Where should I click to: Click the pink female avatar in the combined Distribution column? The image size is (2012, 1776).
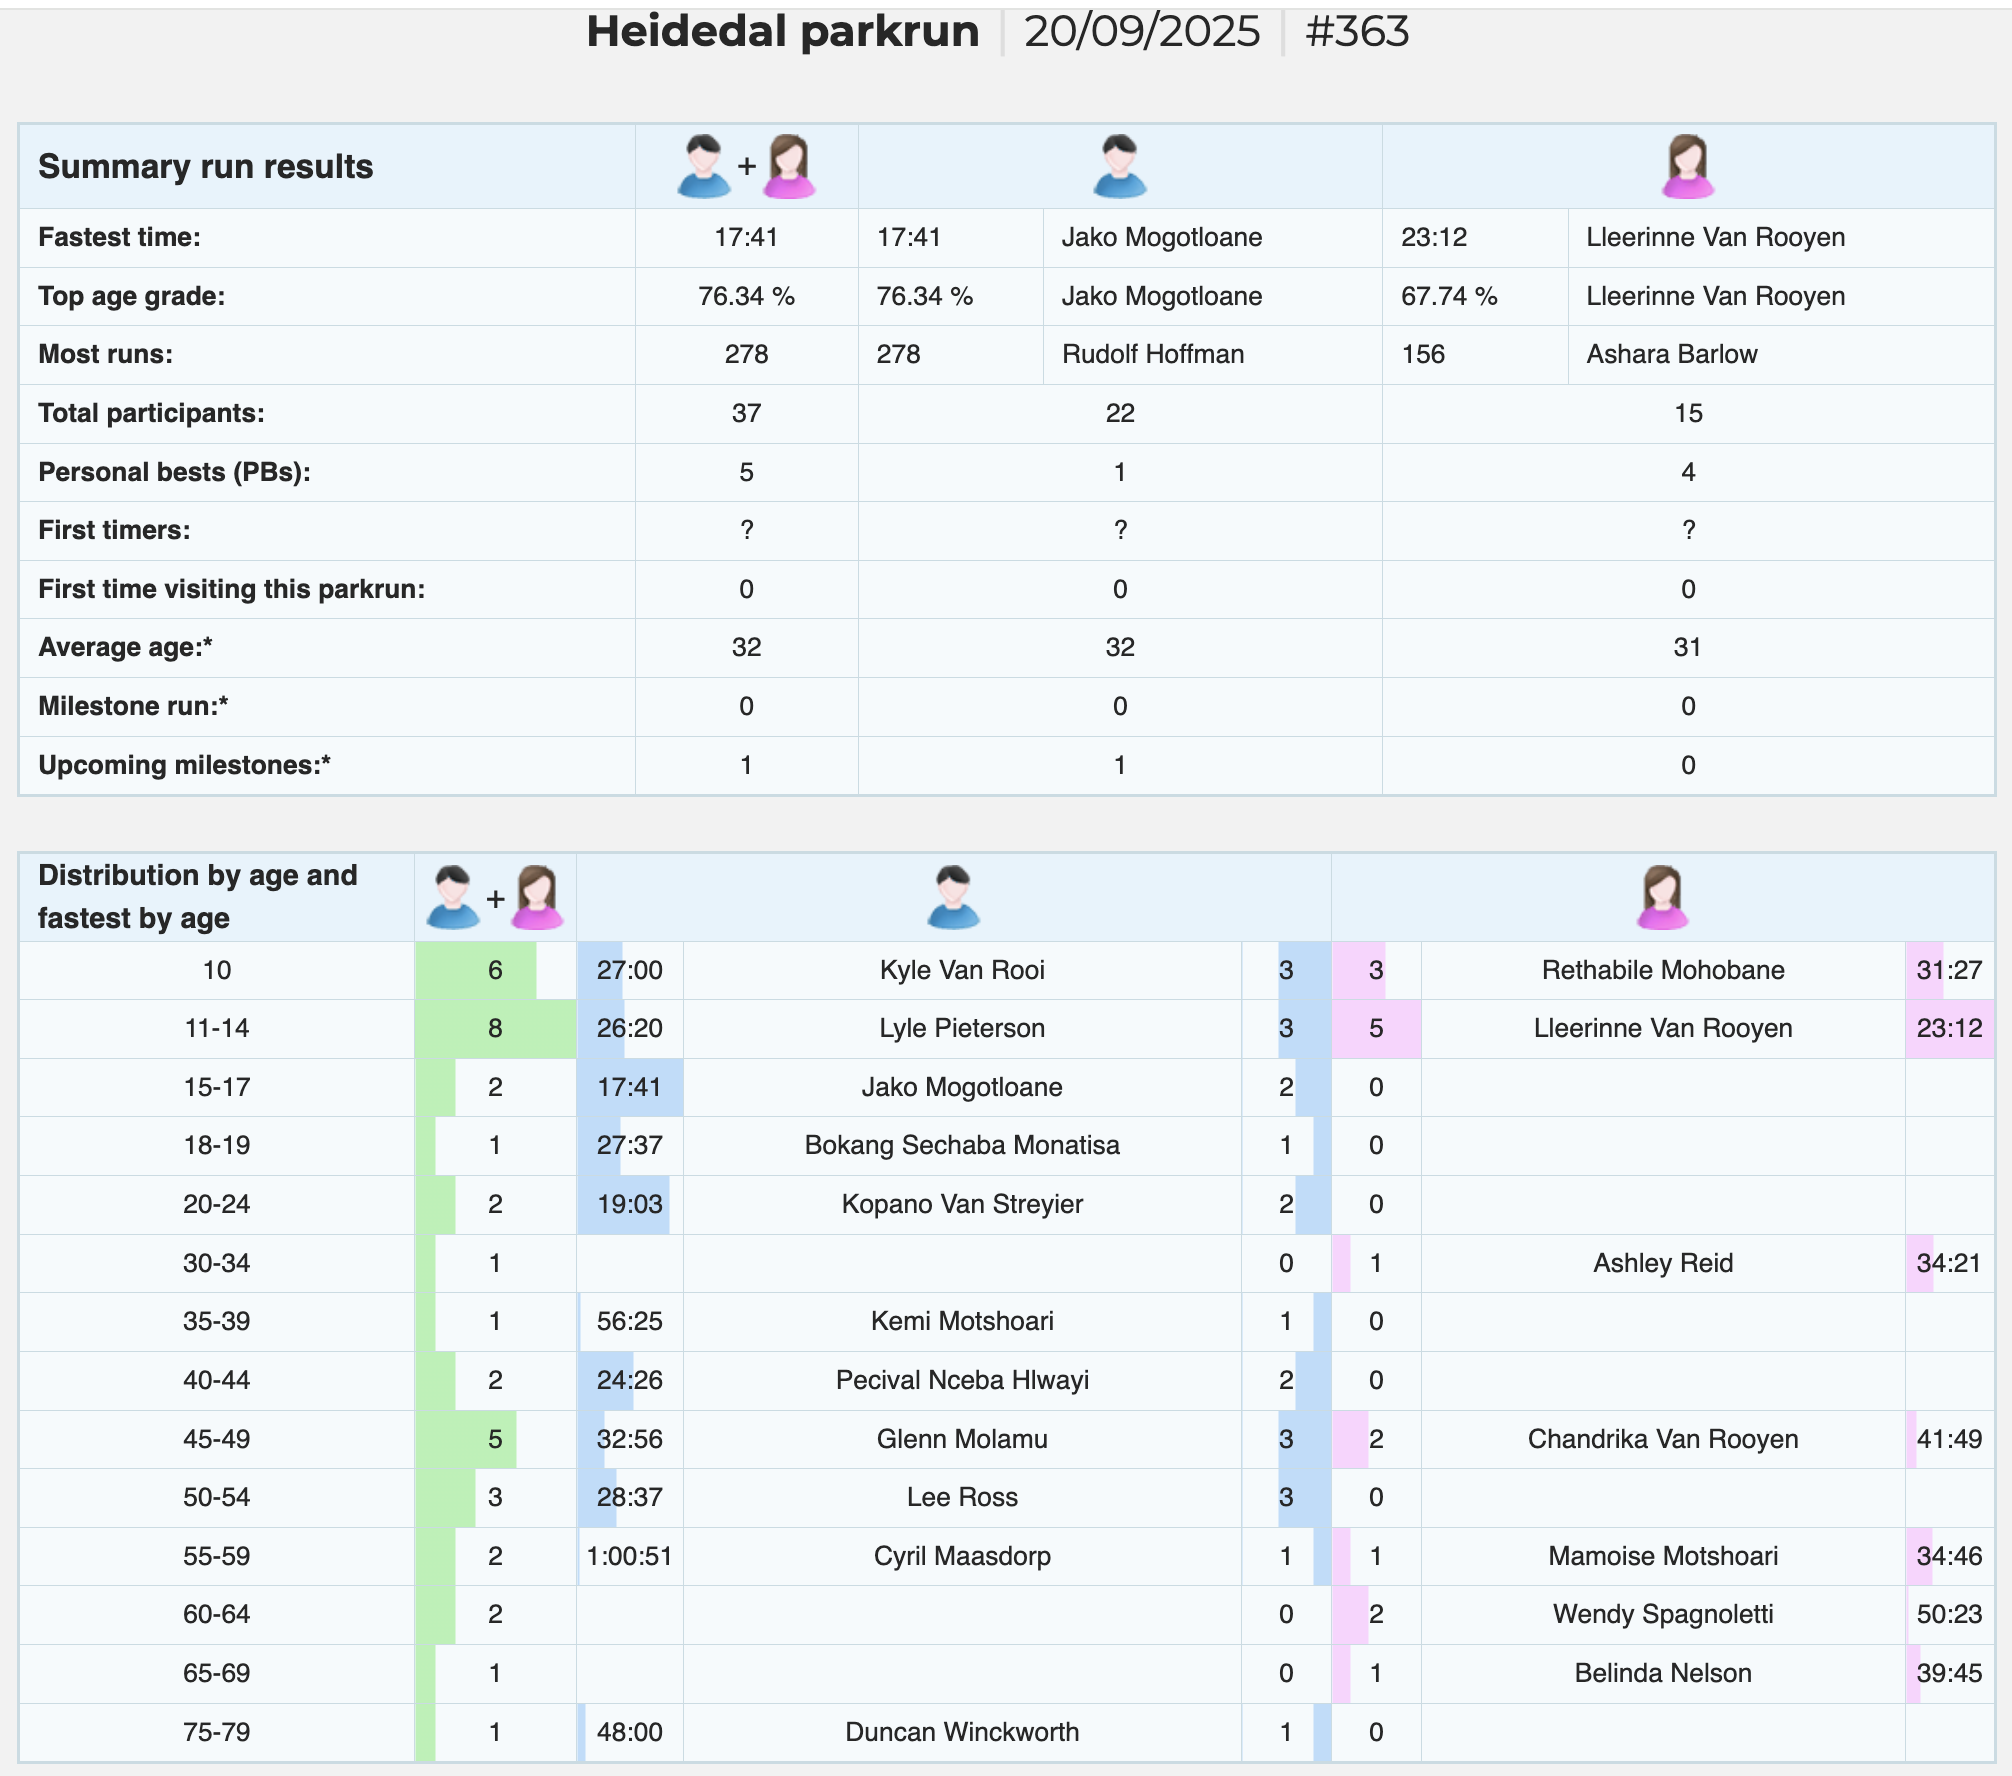coord(538,897)
